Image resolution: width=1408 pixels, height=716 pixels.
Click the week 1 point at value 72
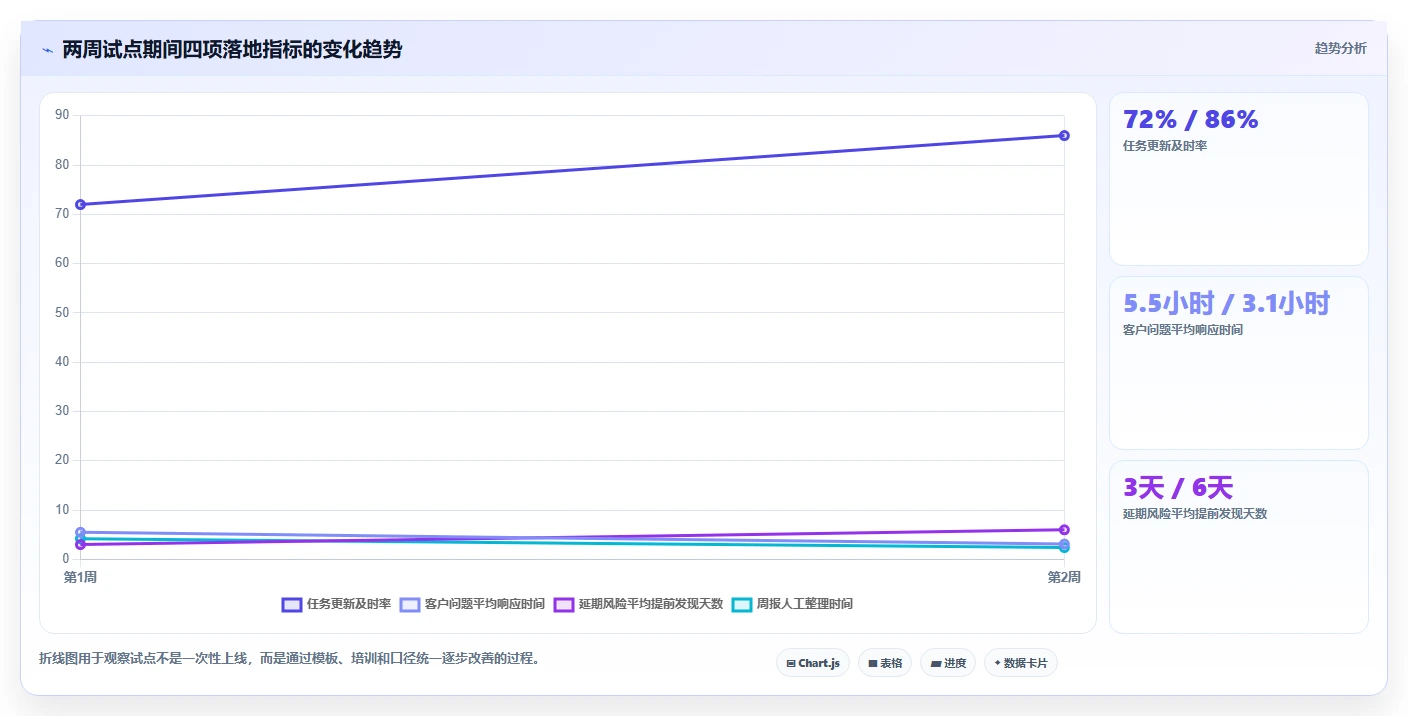coord(80,205)
